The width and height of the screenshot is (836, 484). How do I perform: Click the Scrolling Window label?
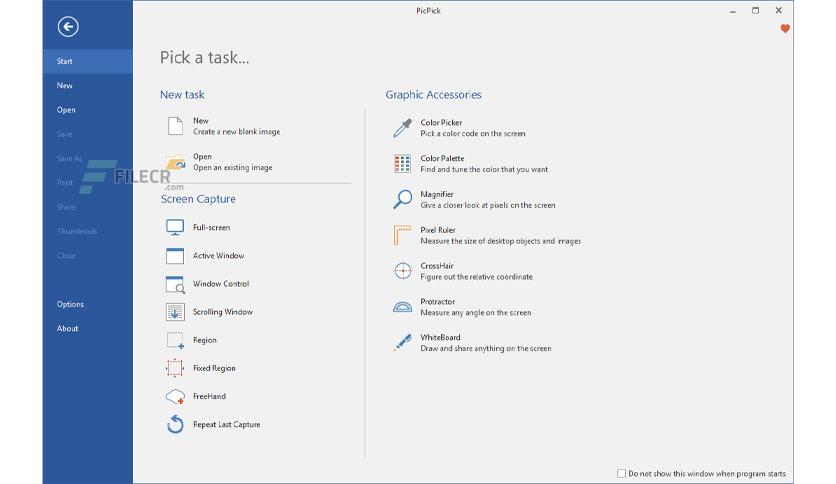click(x=222, y=312)
